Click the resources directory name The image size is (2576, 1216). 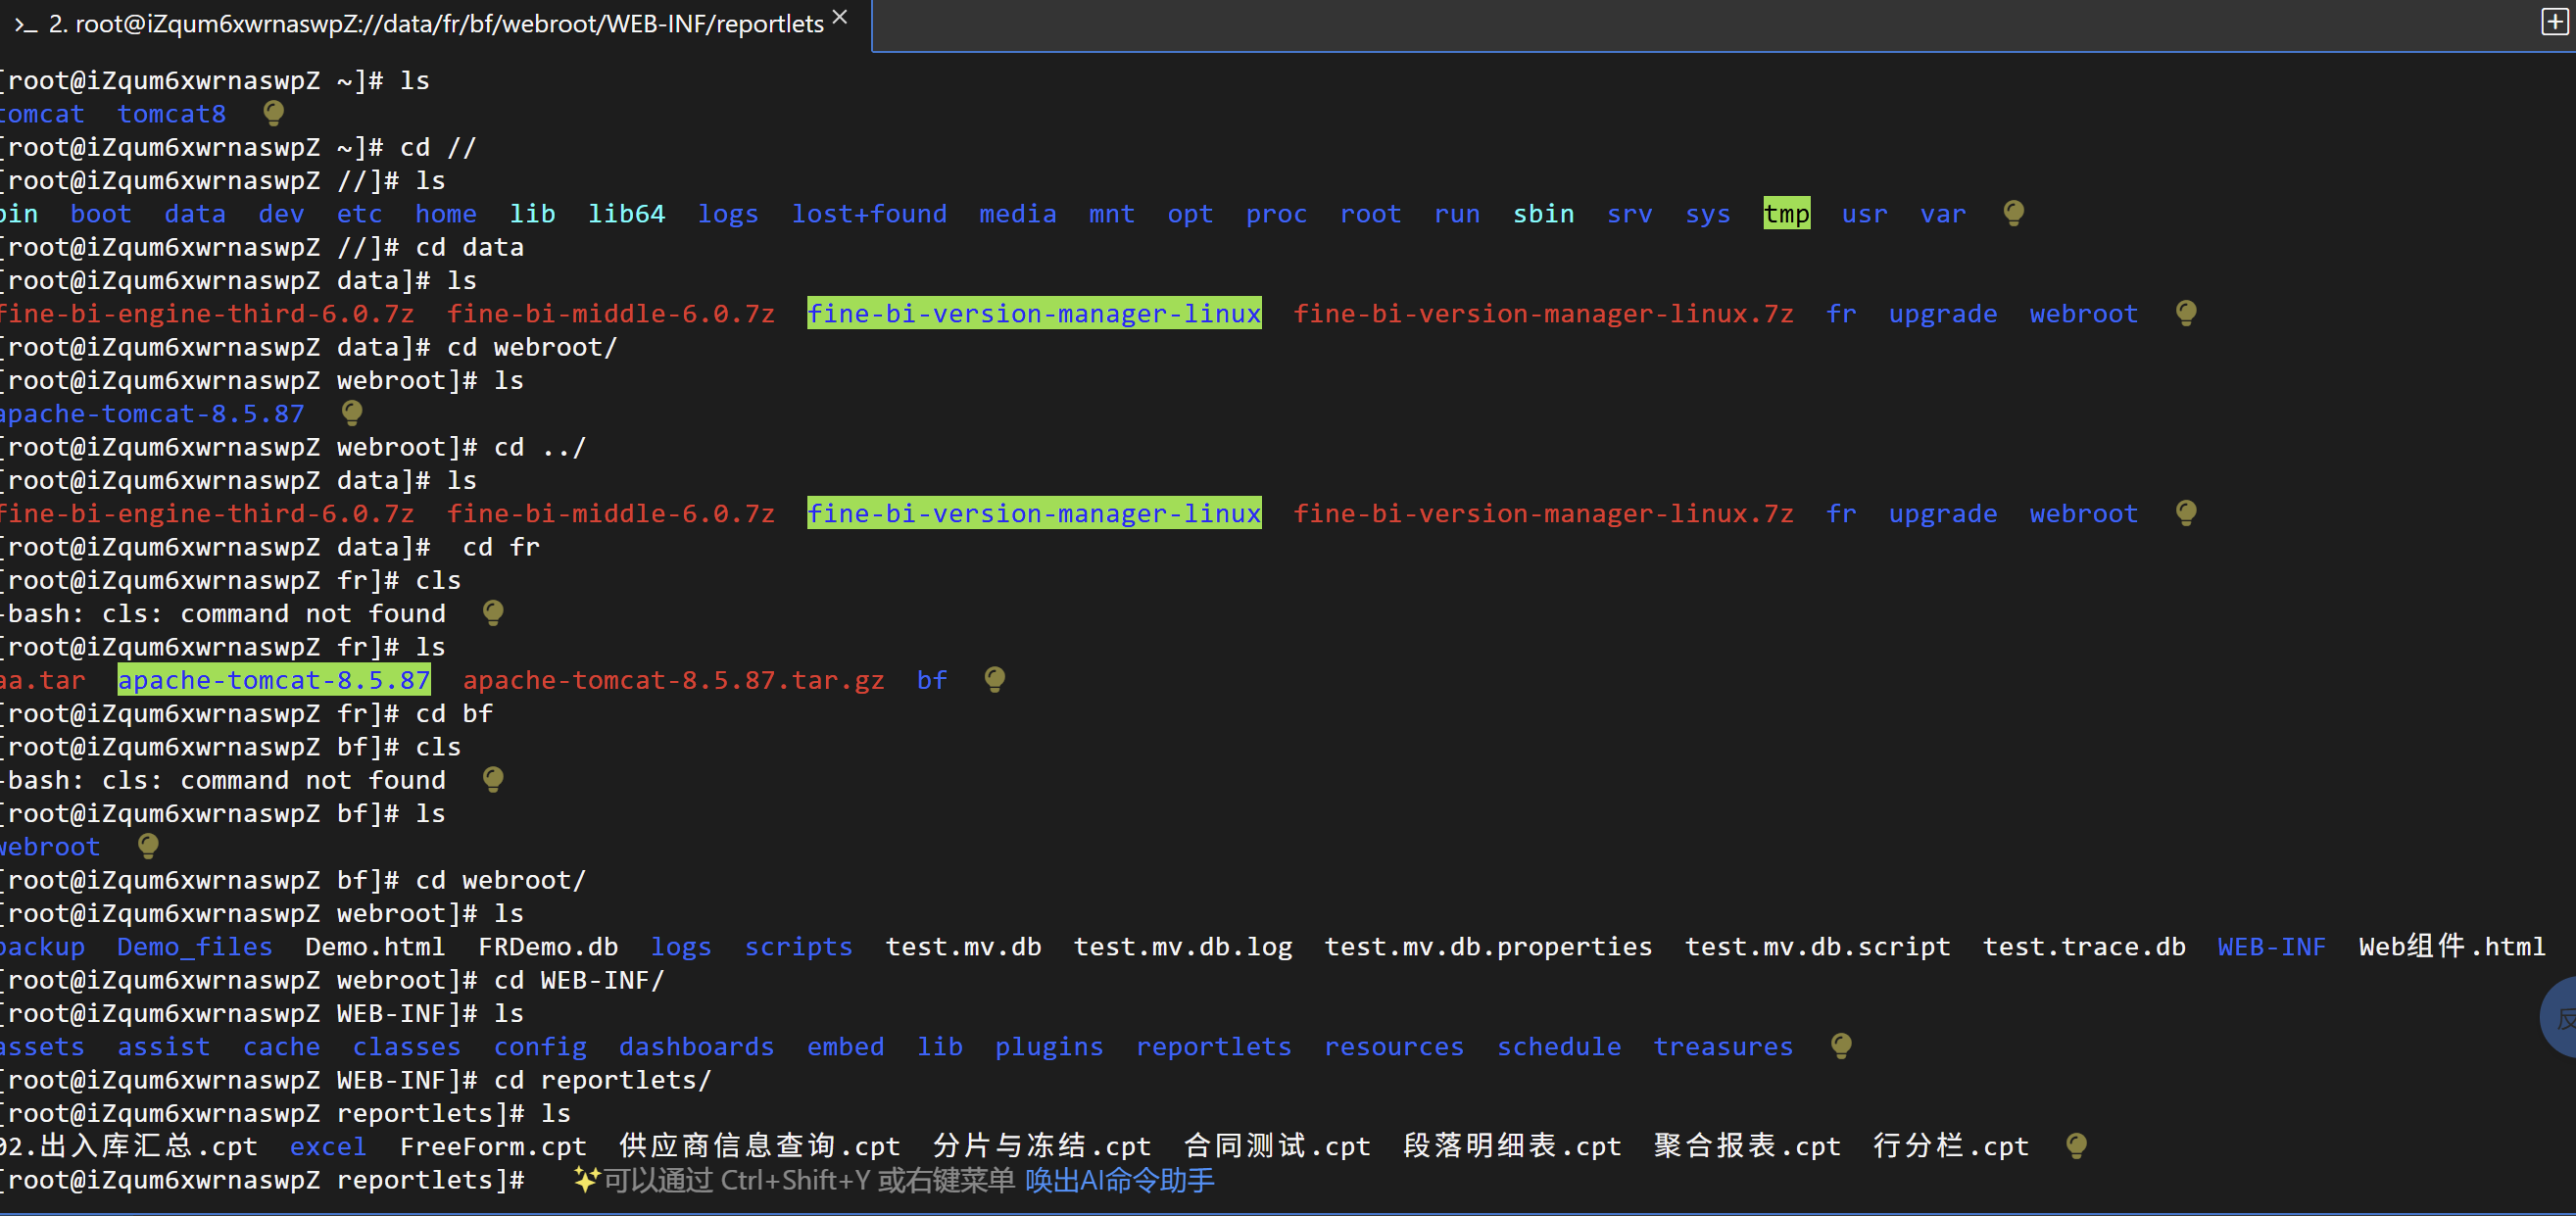click(1394, 1047)
